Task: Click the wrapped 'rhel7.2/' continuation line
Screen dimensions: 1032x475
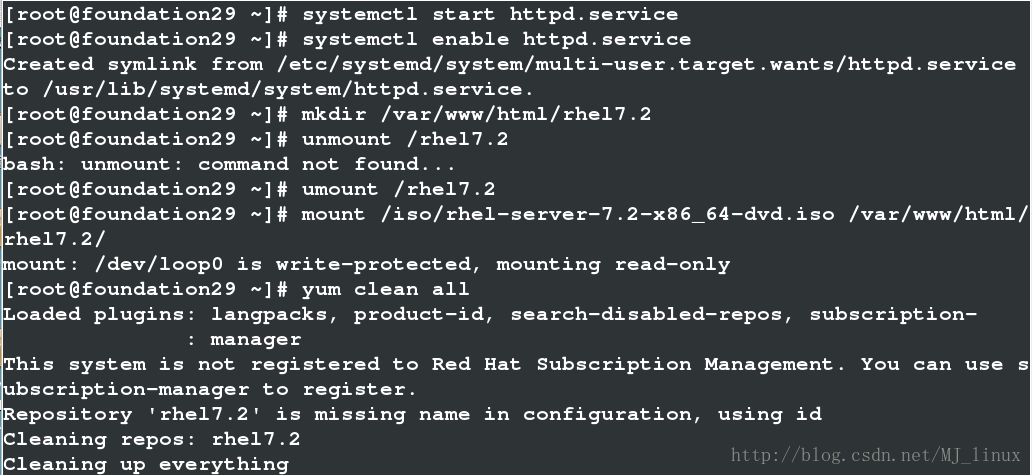Action: tap(55, 239)
